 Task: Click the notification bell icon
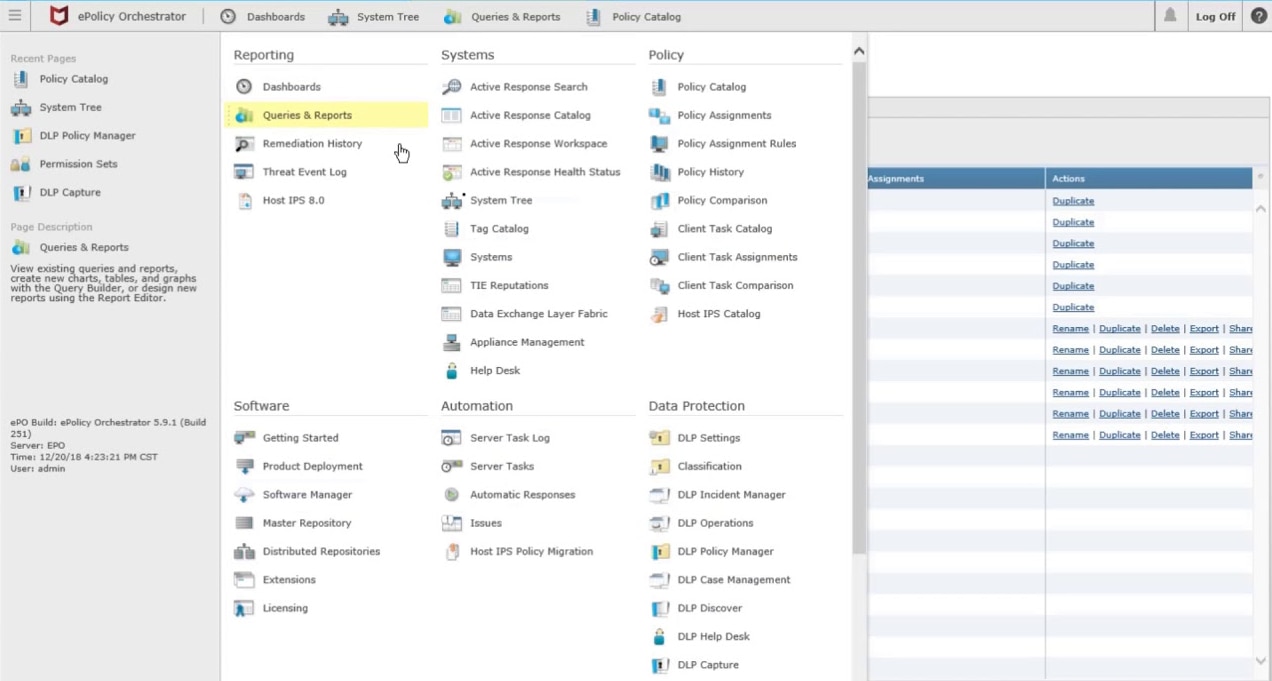(x=1168, y=16)
